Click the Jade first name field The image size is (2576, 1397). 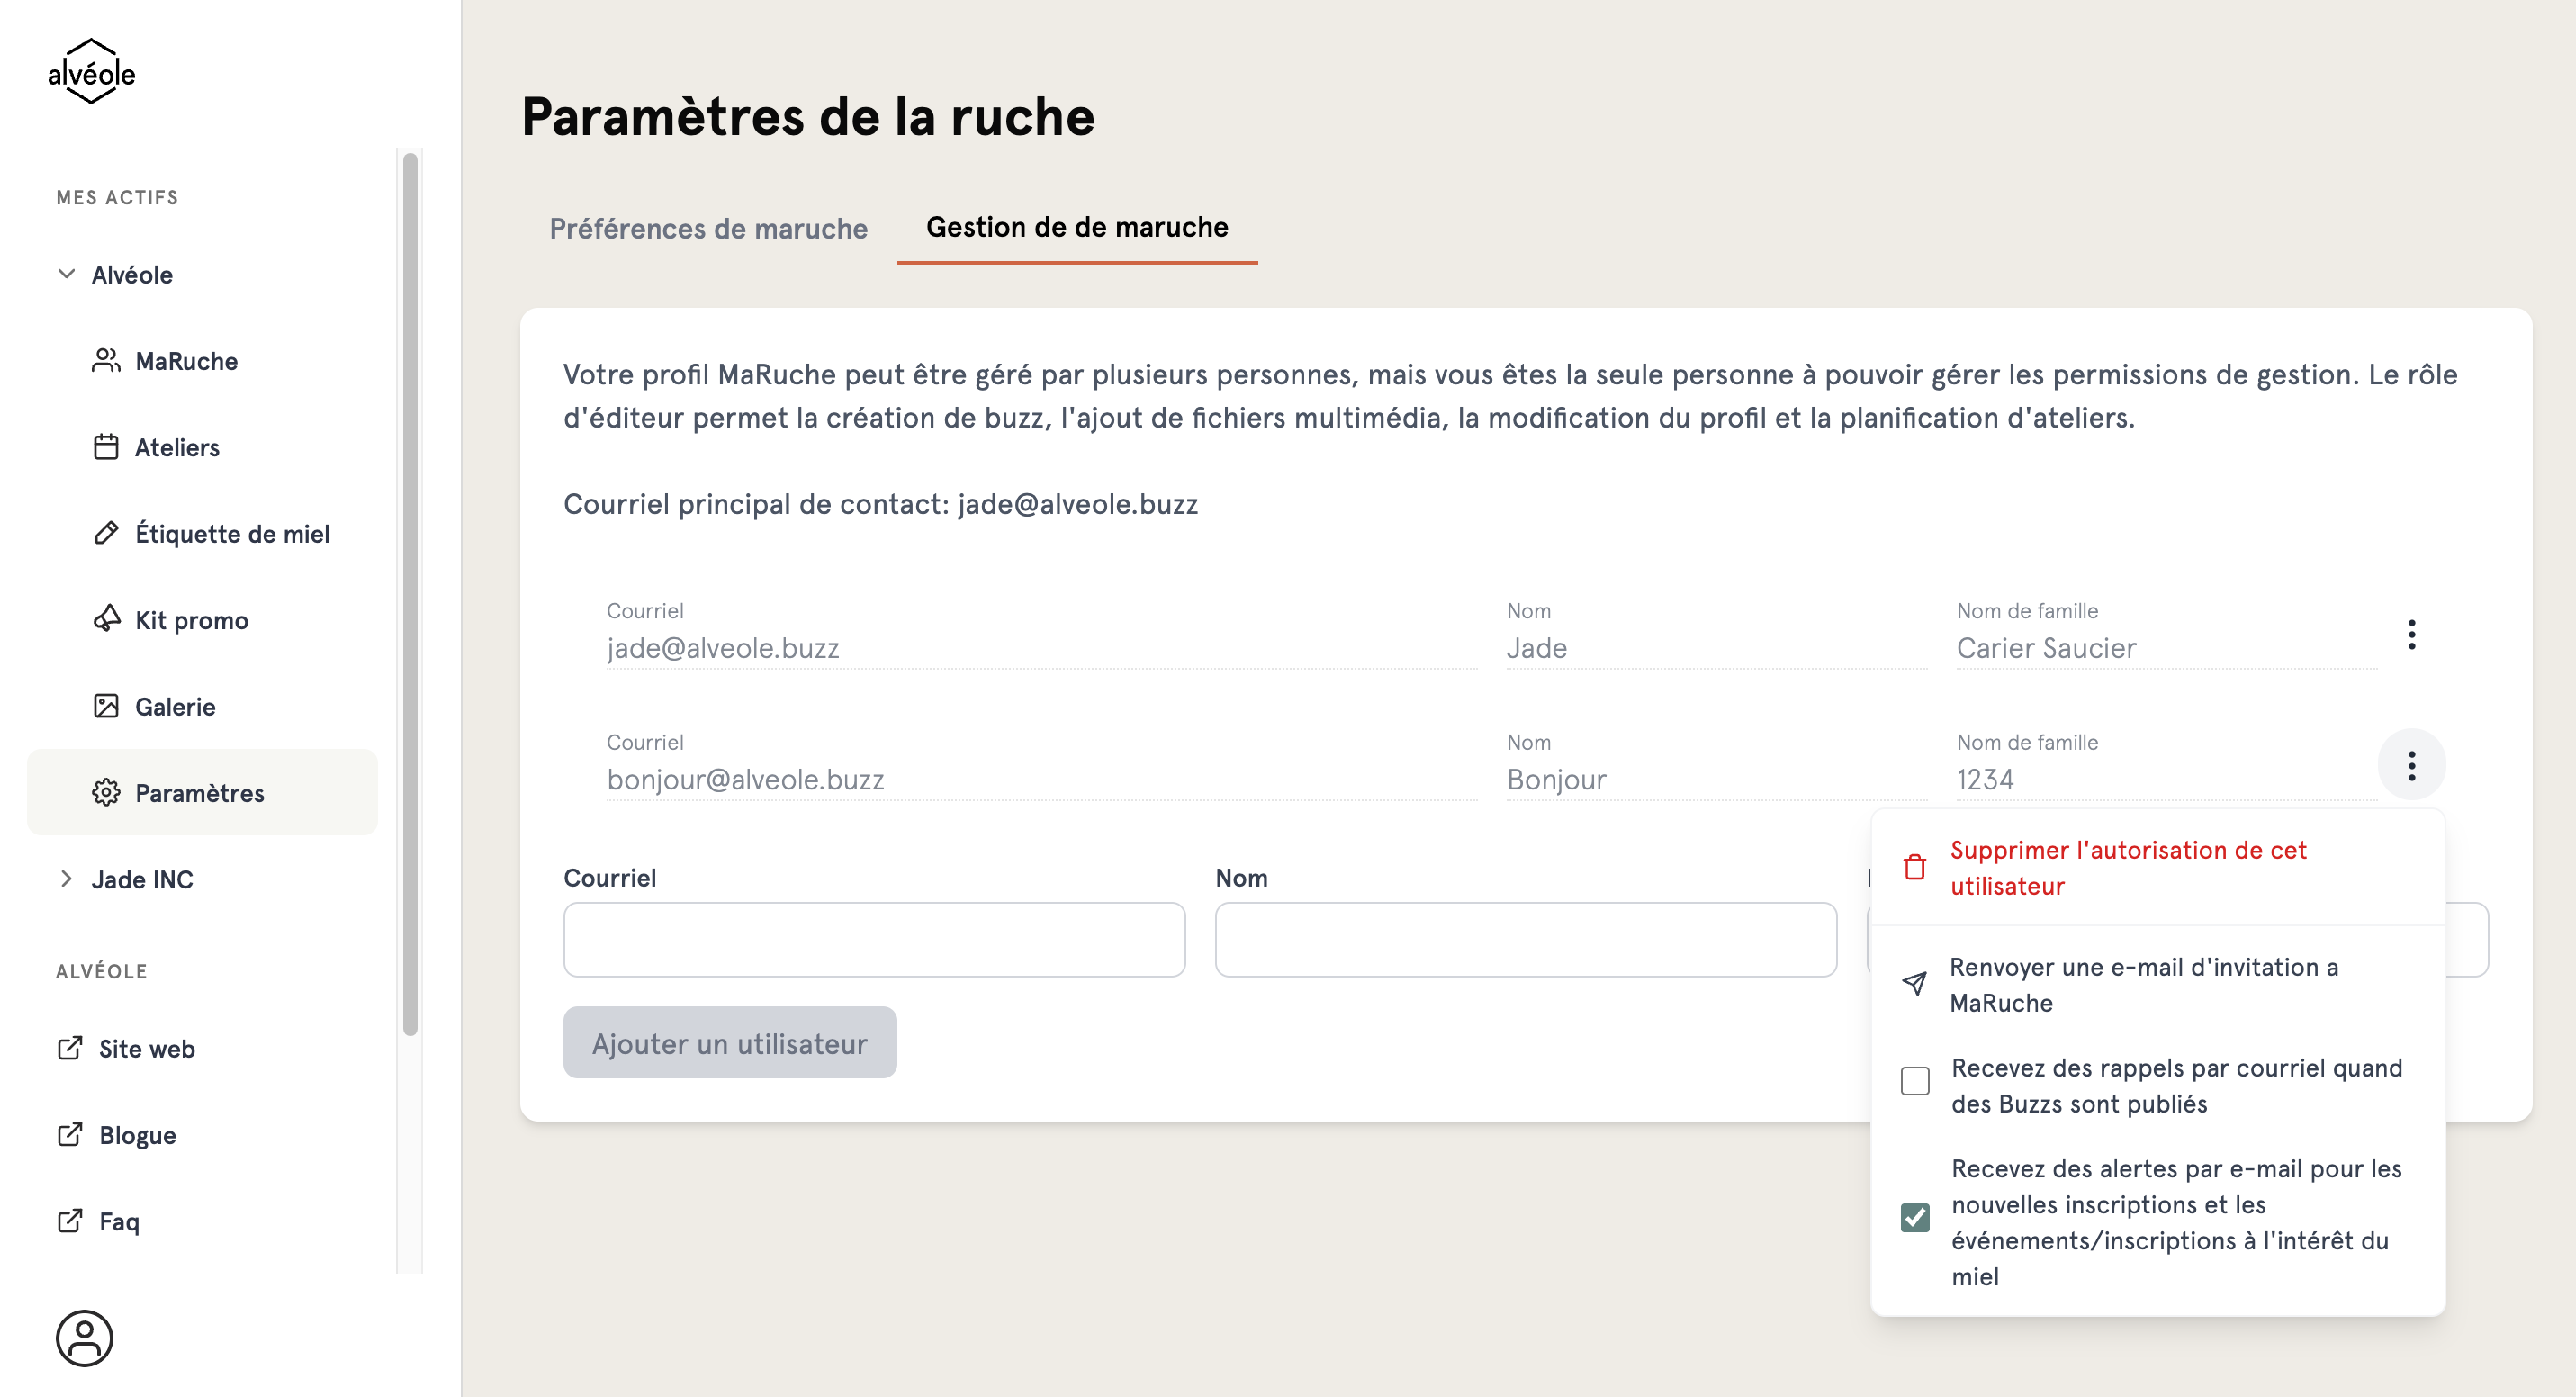1716,648
